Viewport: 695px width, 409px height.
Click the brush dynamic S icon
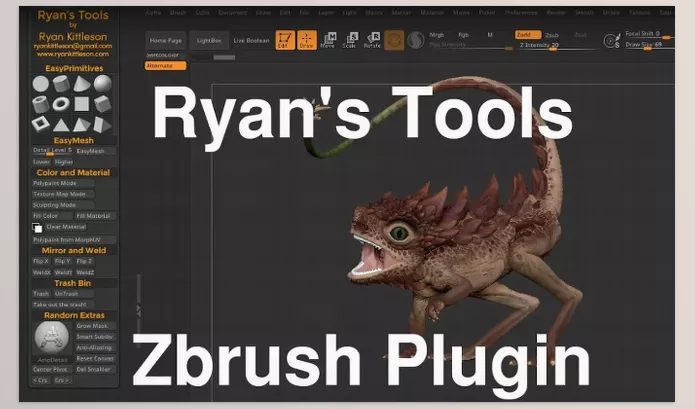[612, 40]
